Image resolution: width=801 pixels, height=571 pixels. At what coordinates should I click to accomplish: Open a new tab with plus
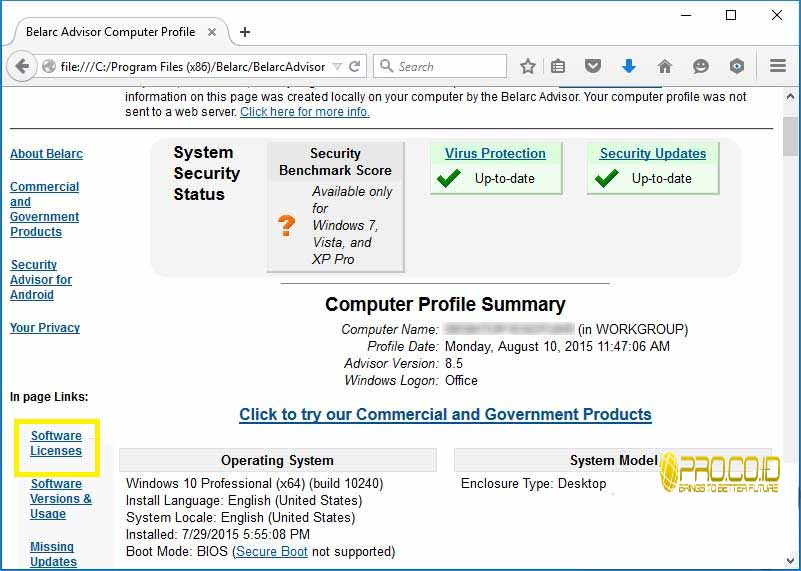(x=245, y=32)
